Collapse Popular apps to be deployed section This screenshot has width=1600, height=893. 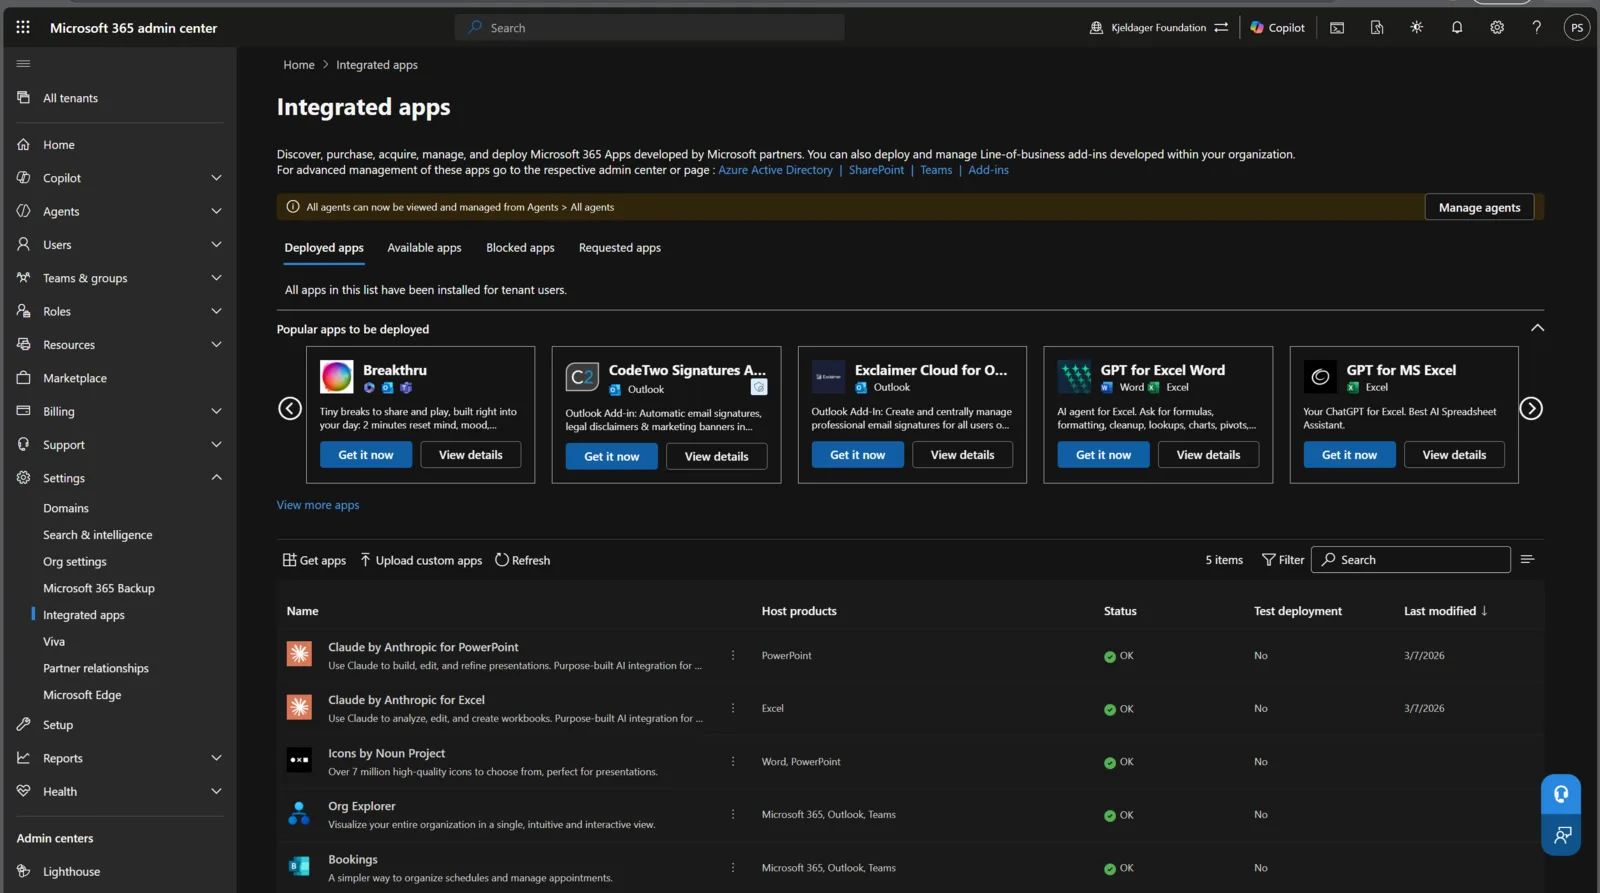point(1537,328)
